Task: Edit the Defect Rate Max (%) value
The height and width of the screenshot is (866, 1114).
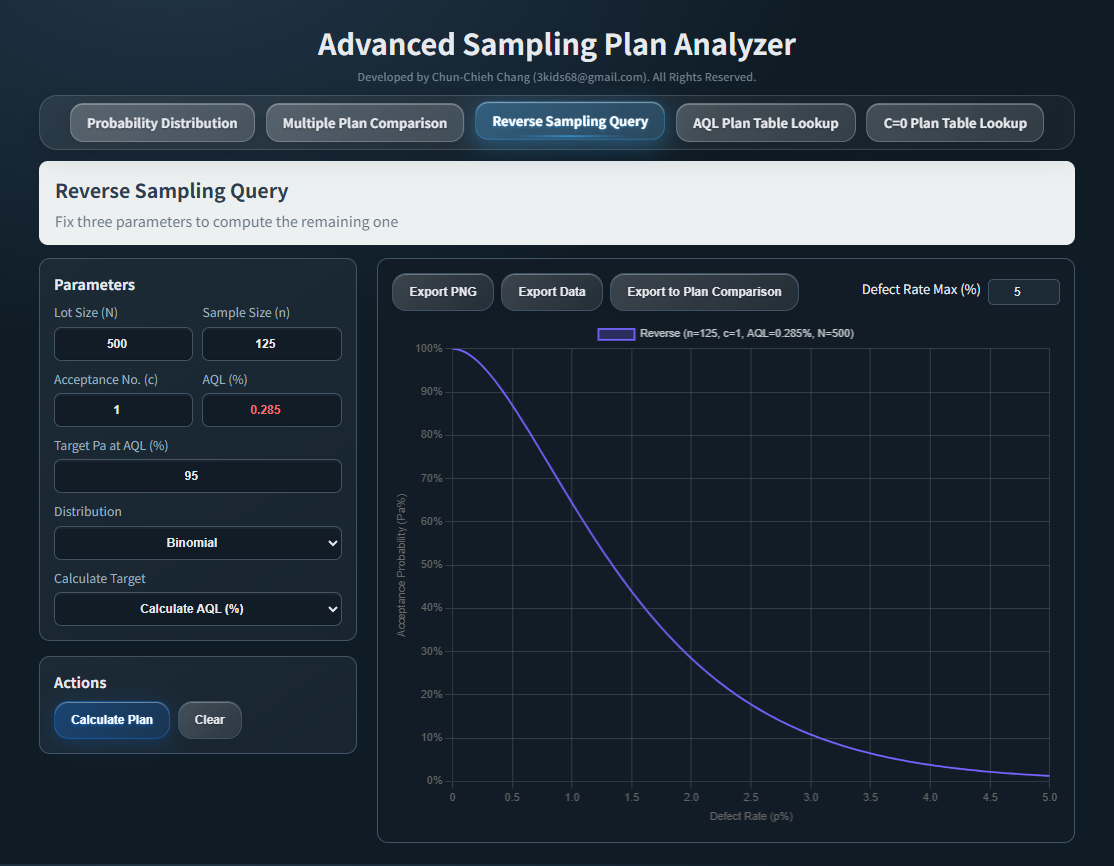Action: (1023, 291)
